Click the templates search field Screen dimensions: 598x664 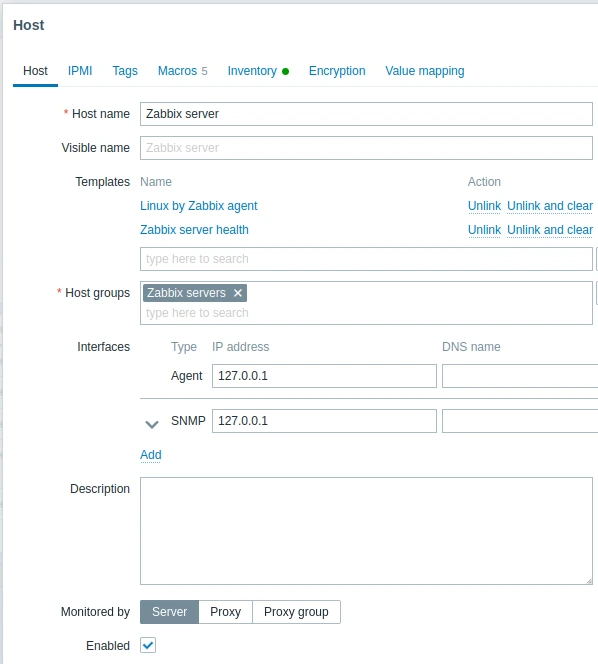pyautogui.click(x=366, y=259)
